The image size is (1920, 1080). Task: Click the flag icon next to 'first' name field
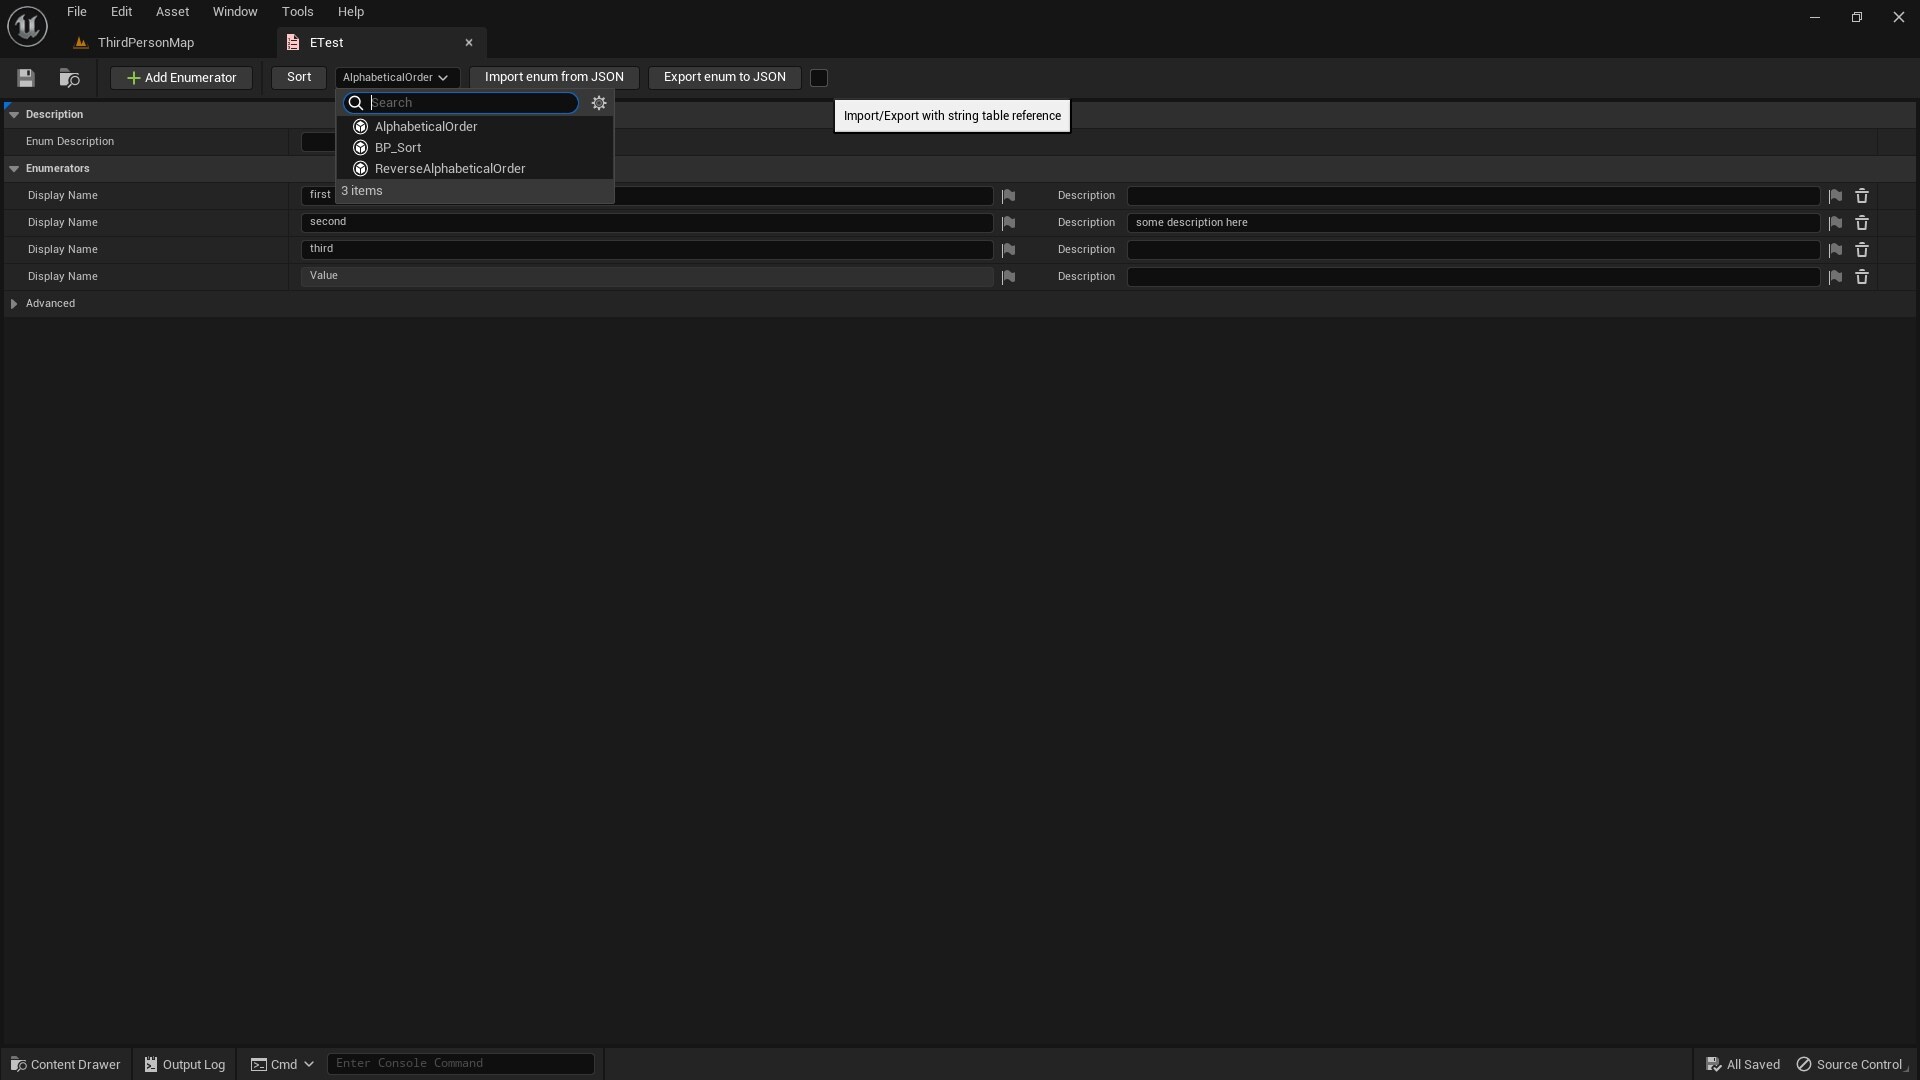(x=1007, y=195)
